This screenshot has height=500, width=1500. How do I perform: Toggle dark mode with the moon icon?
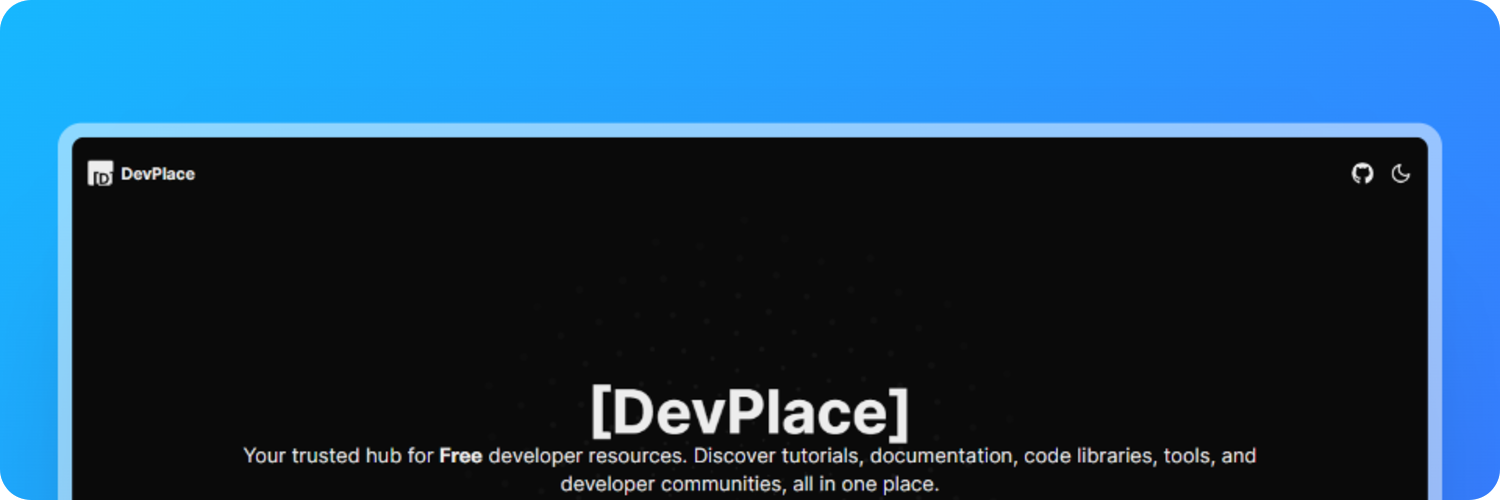coord(1401,173)
